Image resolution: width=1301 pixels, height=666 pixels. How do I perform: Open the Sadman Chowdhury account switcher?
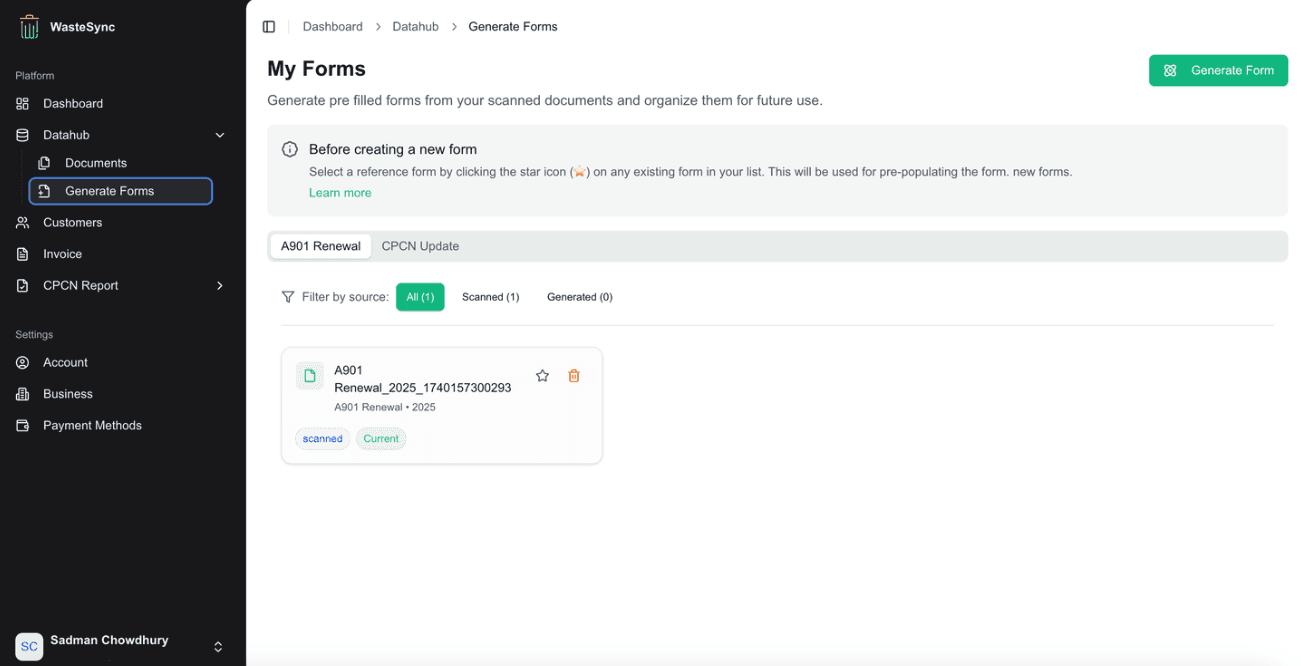[218, 647]
